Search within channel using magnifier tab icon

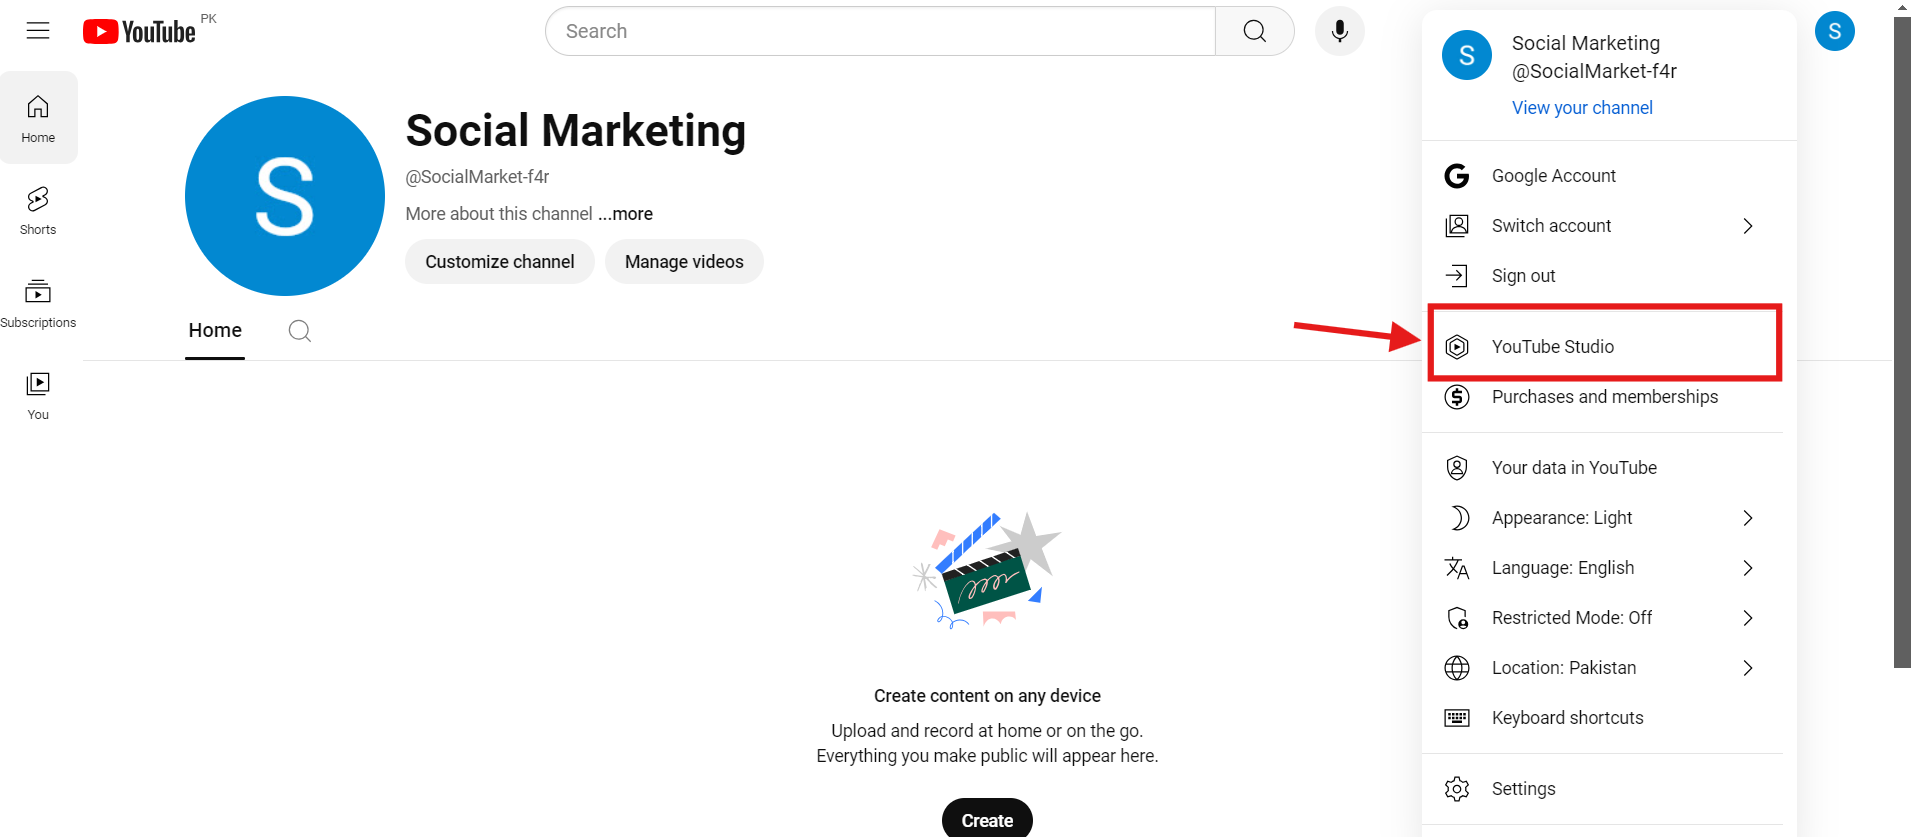pyautogui.click(x=299, y=331)
